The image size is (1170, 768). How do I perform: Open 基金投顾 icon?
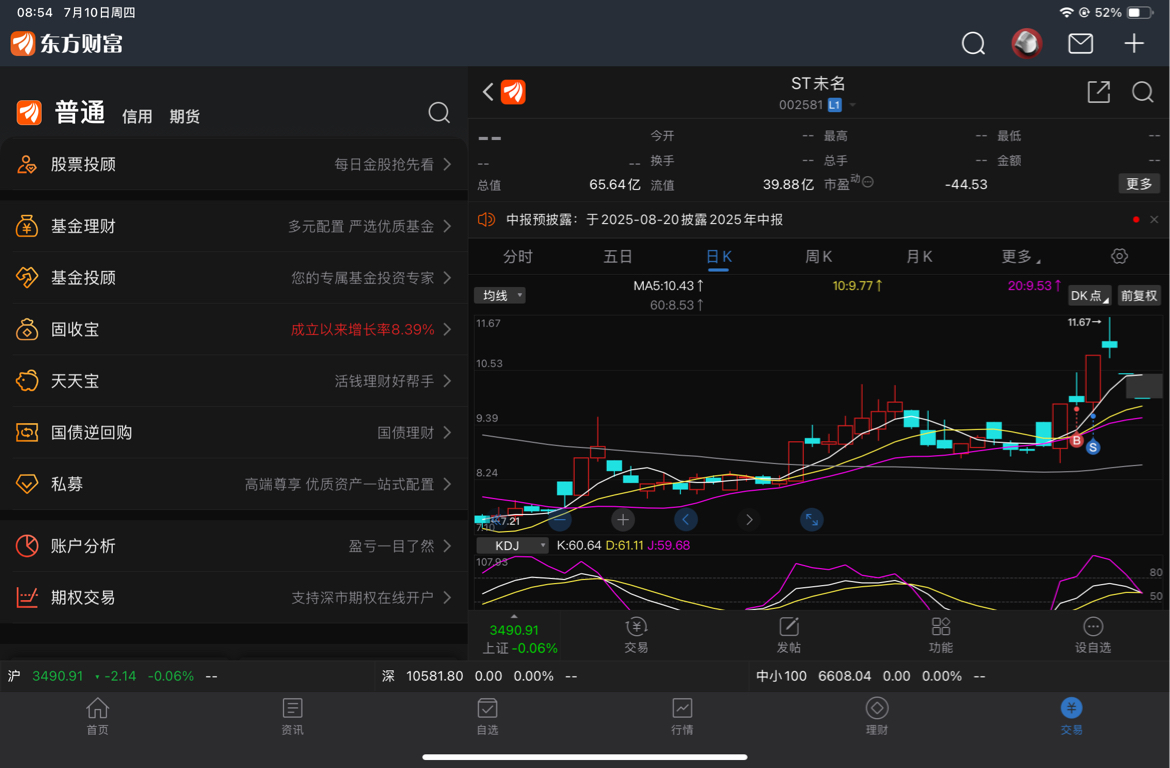coord(27,278)
